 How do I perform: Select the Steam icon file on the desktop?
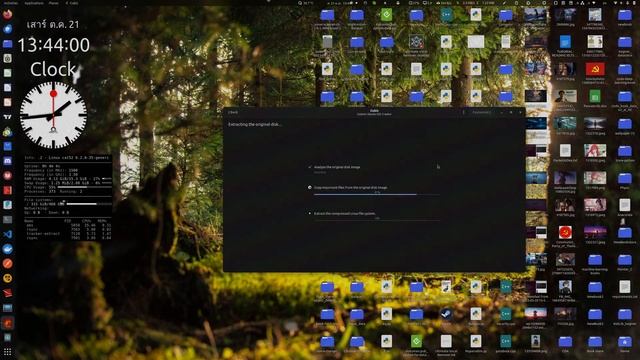[x=446, y=314]
